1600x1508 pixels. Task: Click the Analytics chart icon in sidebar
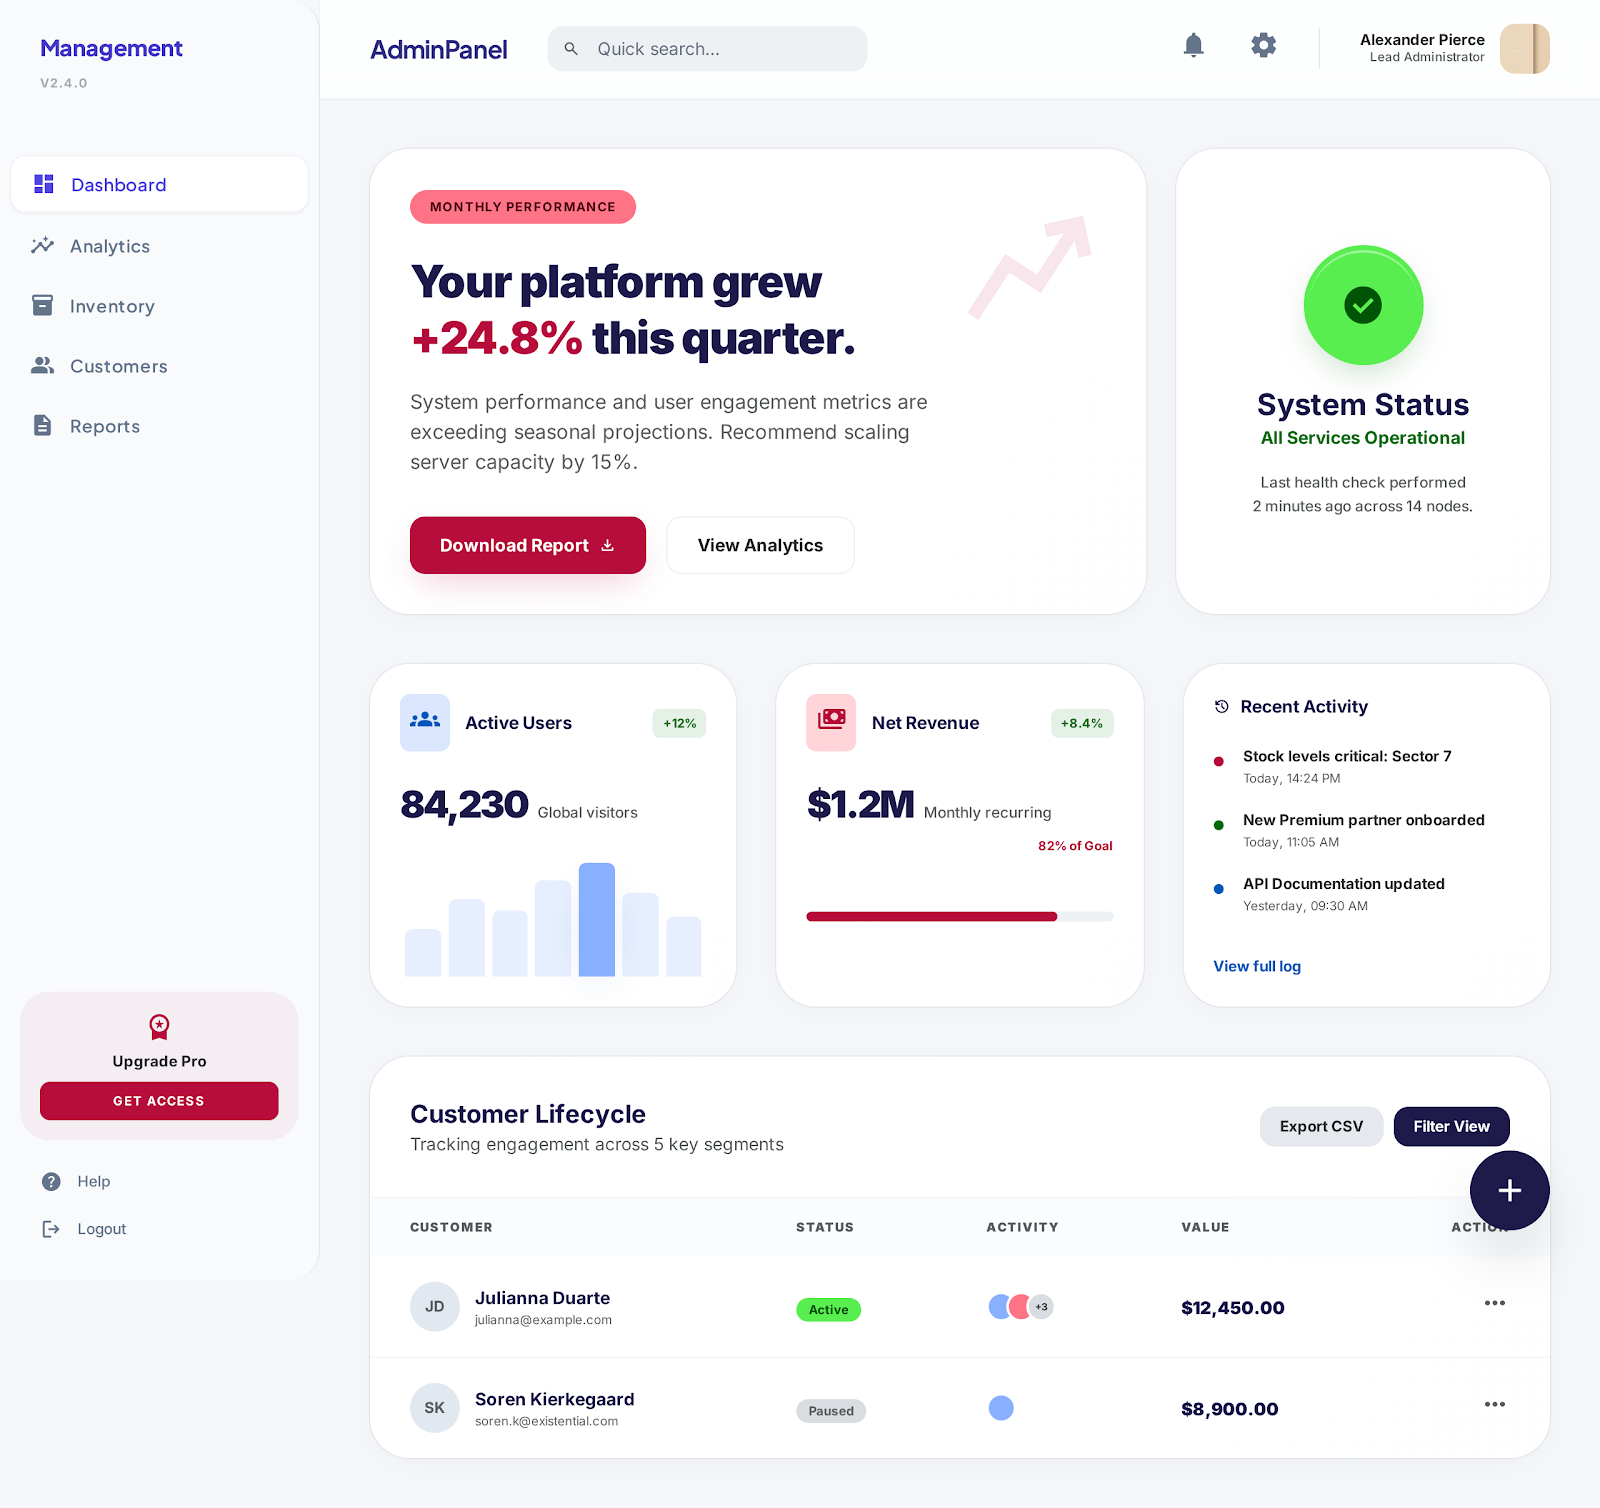coord(42,246)
